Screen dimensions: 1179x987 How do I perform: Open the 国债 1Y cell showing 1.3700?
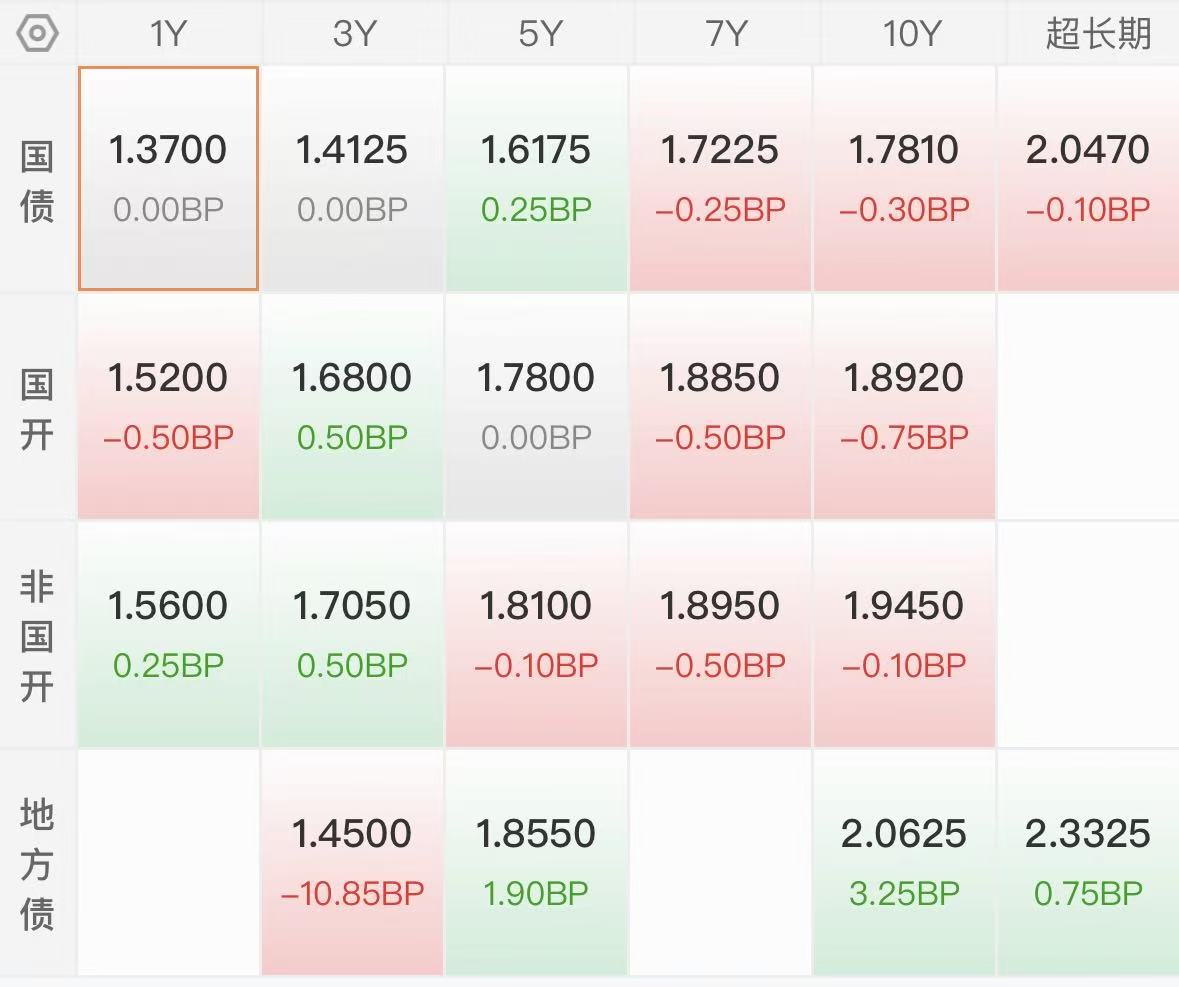click(x=168, y=179)
